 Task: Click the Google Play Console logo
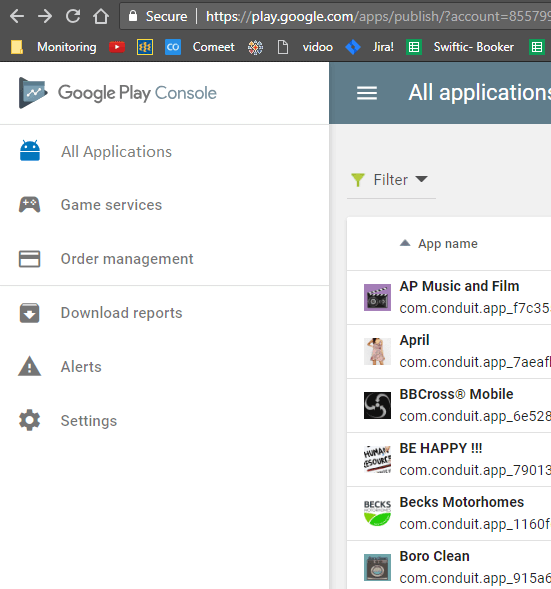point(33,93)
